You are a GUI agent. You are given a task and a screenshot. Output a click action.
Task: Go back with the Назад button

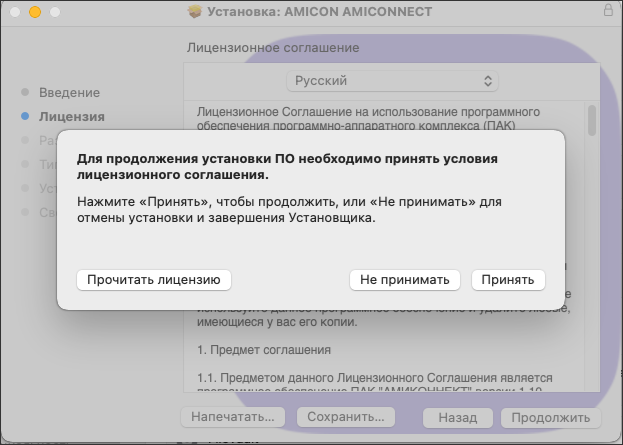pos(458,418)
